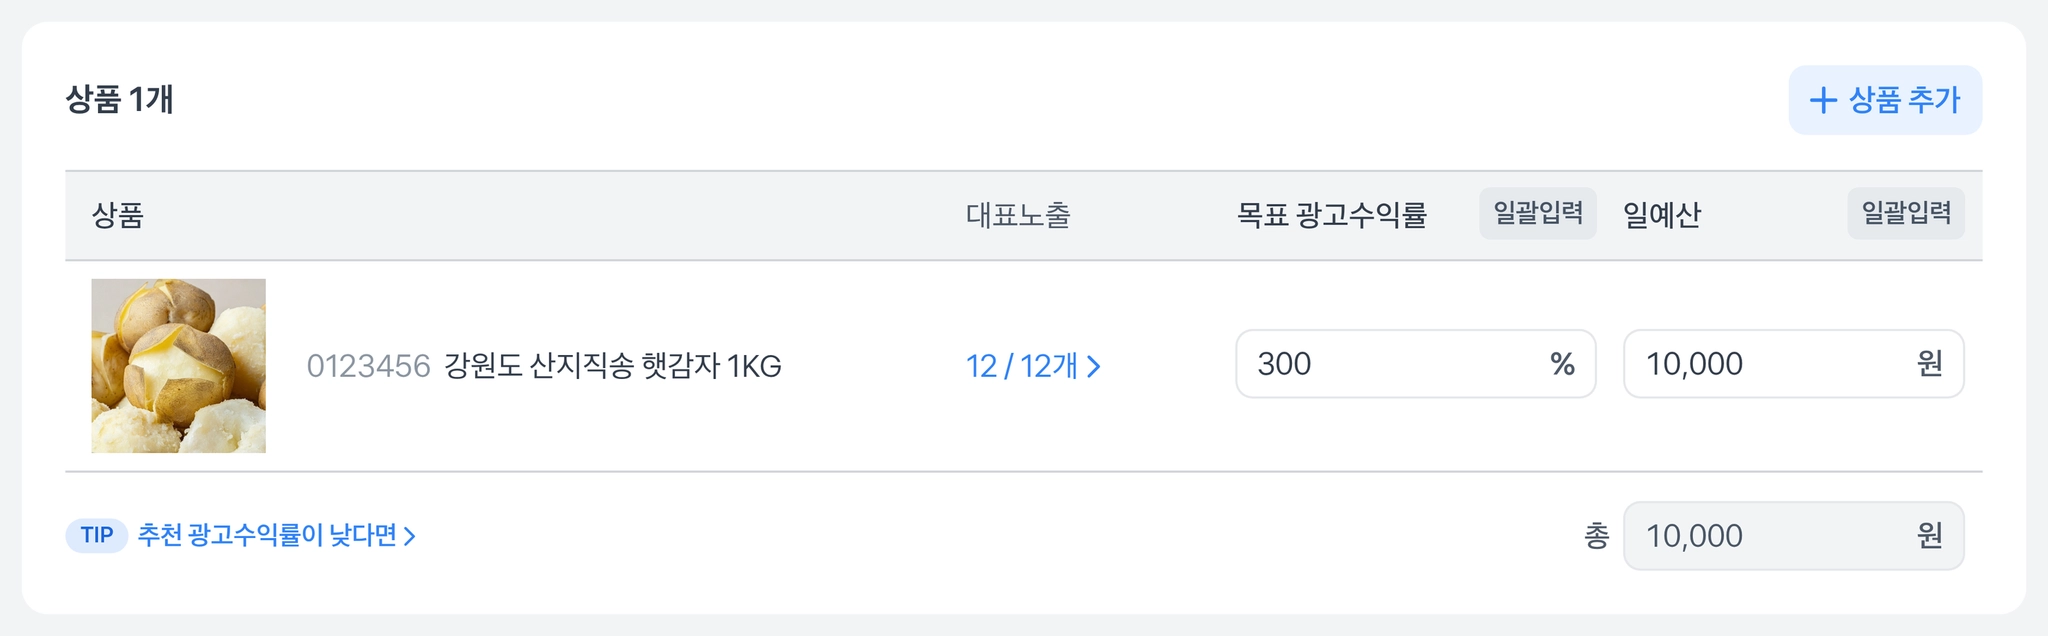
Task: Click the 원 unit in the 일예산 field
Action: tap(1929, 364)
